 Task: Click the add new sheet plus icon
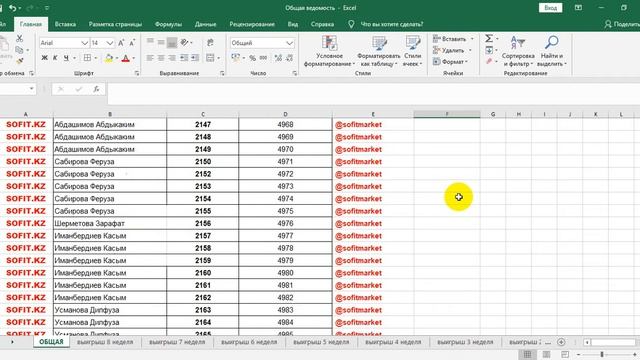coord(561,342)
